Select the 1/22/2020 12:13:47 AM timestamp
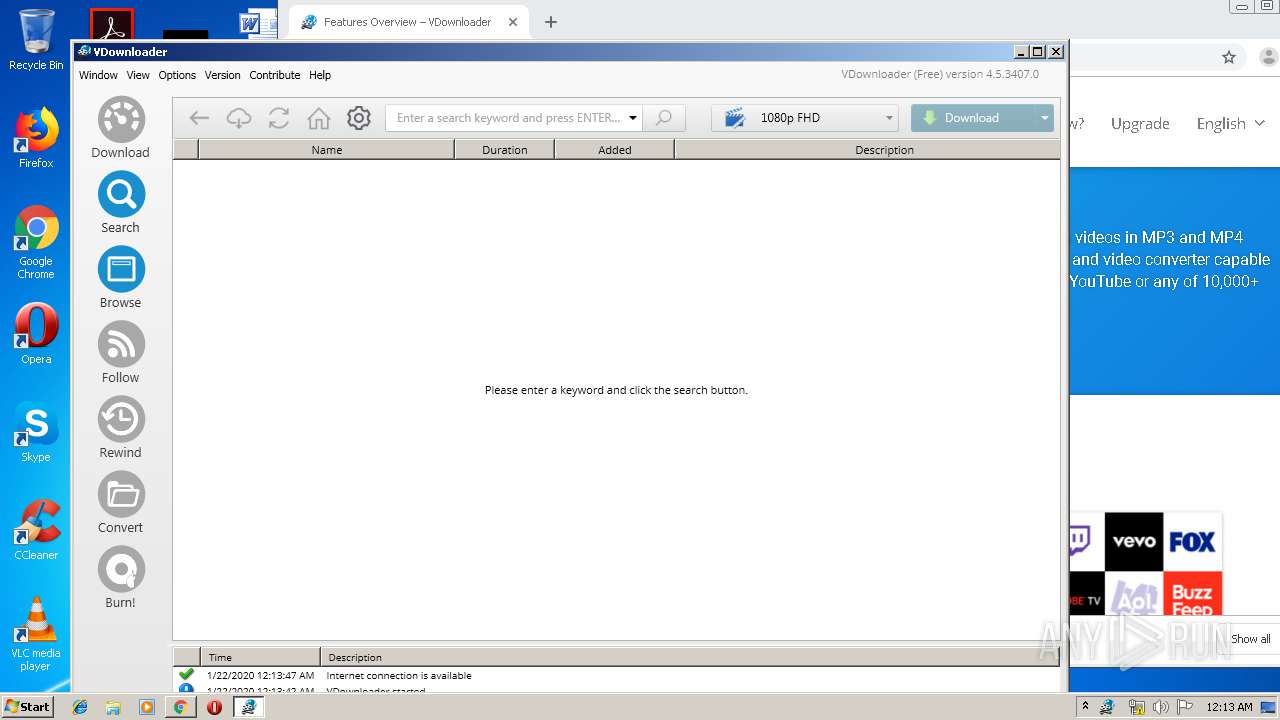1280x720 pixels. [x=260, y=676]
